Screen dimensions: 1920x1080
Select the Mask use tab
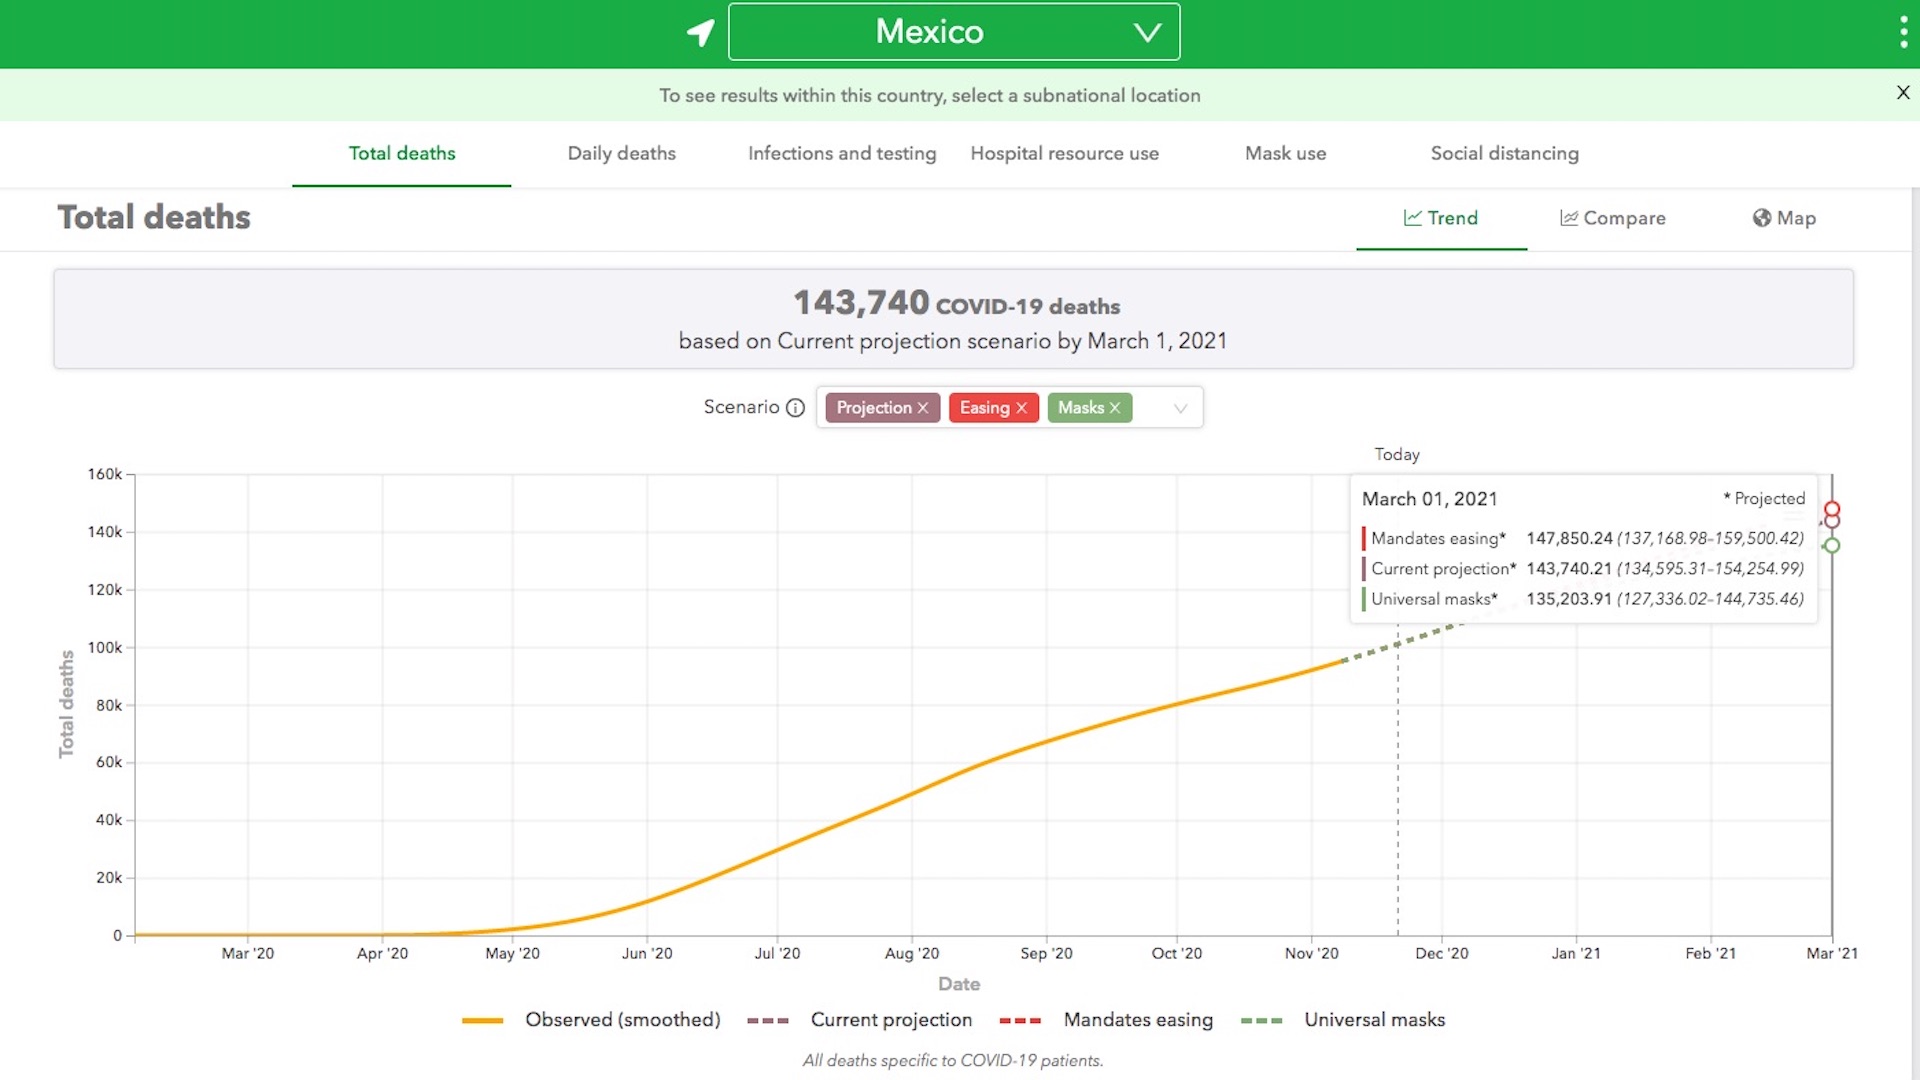click(x=1285, y=153)
